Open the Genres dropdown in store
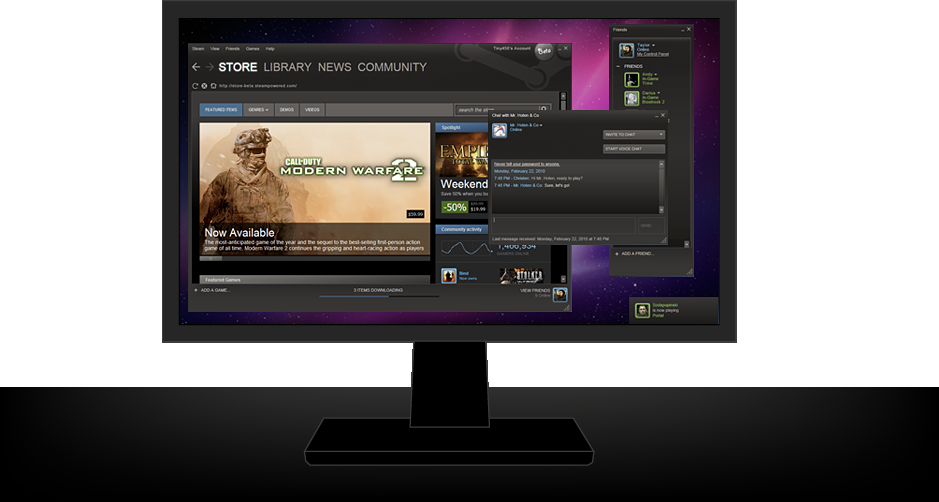The image size is (939, 502). (x=258, y=110)
